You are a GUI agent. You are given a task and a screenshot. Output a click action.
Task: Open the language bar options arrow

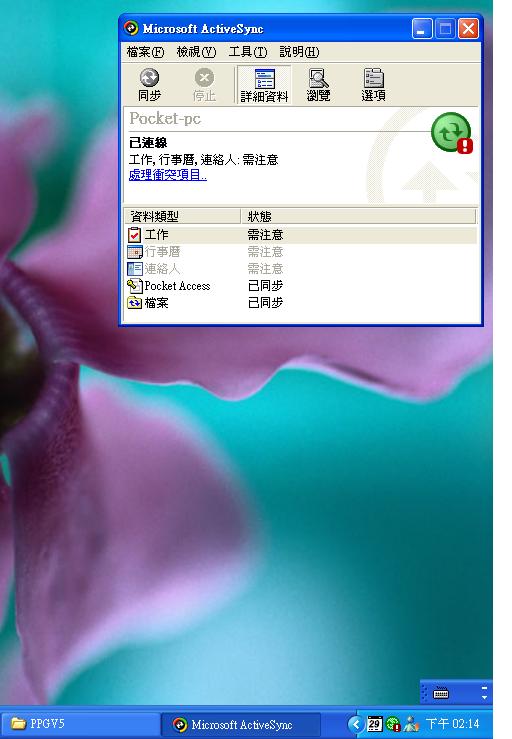[x=484, y=698]
